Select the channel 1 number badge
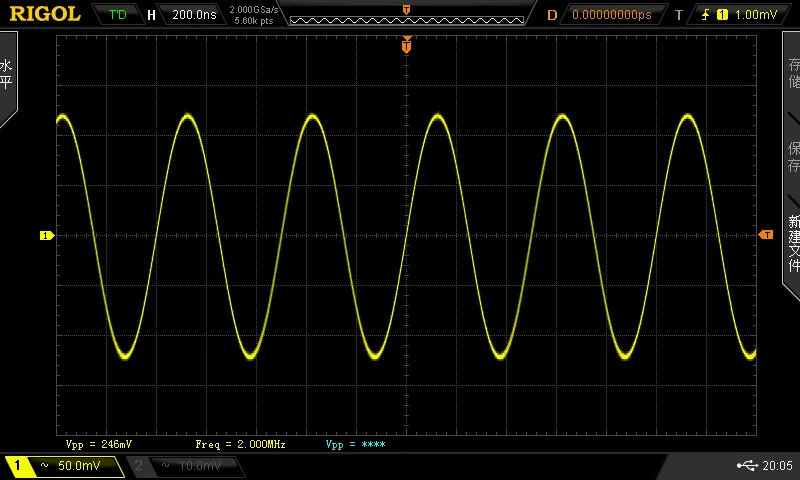The width and height of the screenshot is (800, 480). [17, 465]
